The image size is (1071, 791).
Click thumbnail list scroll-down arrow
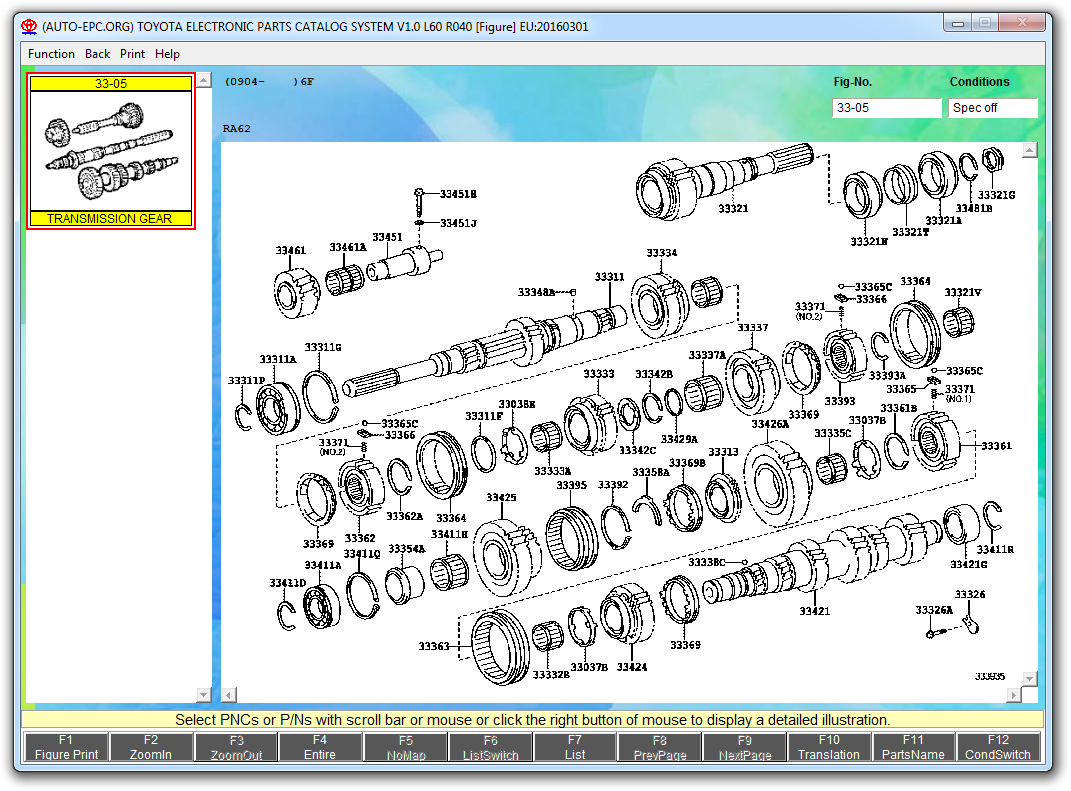204,695
